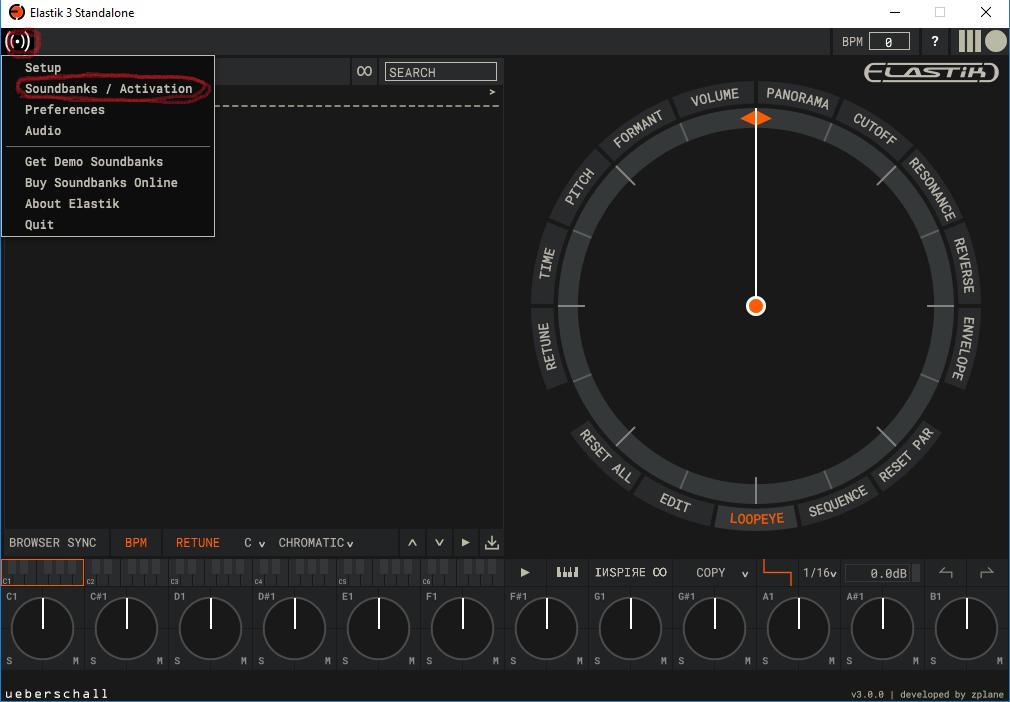This screenshot has height=702, width=1010.
Task: Switch to the LOOPEYE tab
Action: [x=756, y=518]
